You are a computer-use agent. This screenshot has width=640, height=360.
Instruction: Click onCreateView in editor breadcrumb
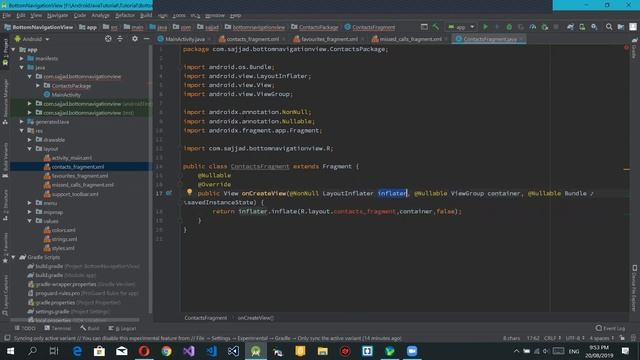click(x=256, y=318)
